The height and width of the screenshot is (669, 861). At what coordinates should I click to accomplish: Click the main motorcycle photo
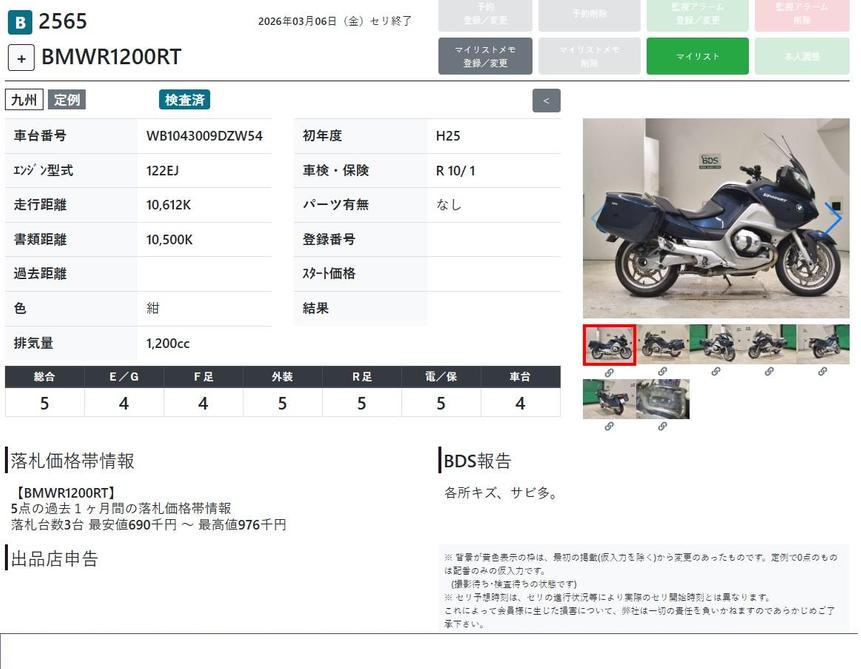tap(715, 218)
